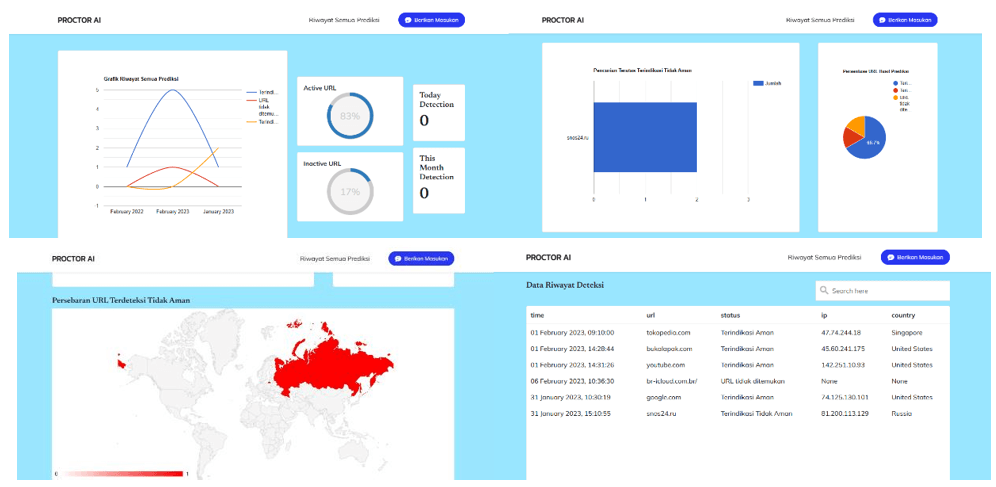
Task: Click the Inactive URL 17% progress ring
Action: pyautogui.click(x=350, y=191)
